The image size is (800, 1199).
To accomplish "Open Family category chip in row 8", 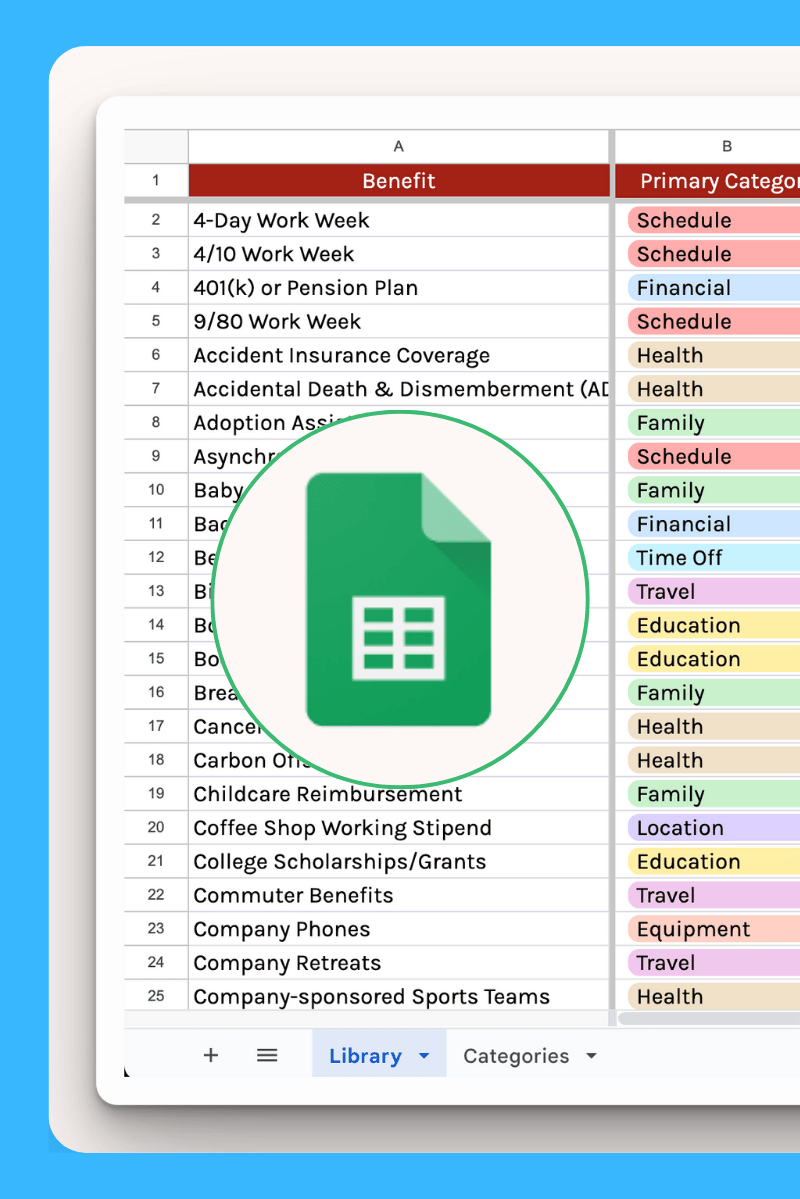I will click(714, 422).
